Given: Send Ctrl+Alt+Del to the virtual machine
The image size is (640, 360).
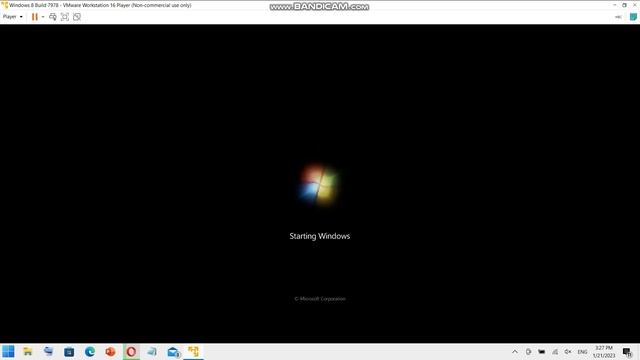Looking at the screenshot, I should point(53,17).
